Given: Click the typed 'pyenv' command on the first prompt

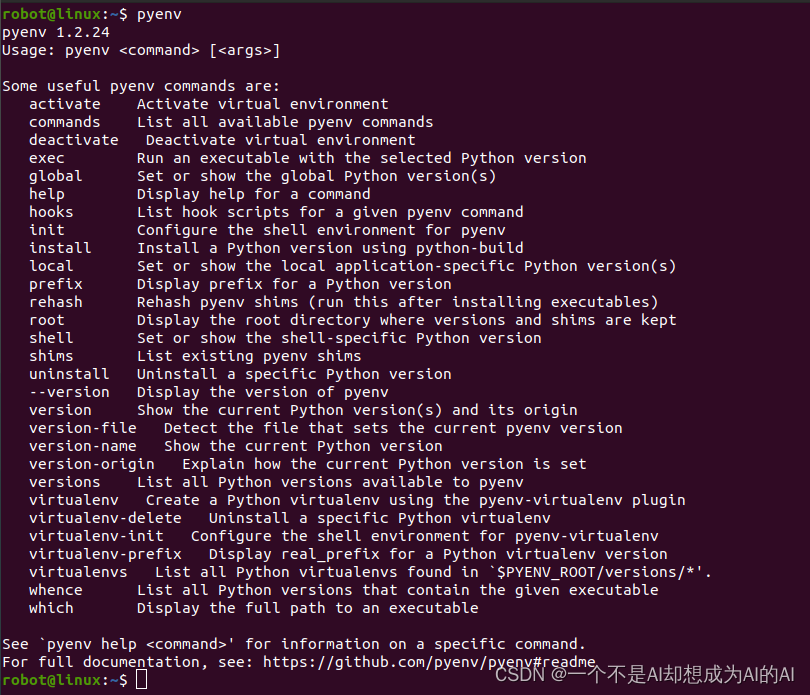Looking at the screenshot, I should (x=159, y=14).
